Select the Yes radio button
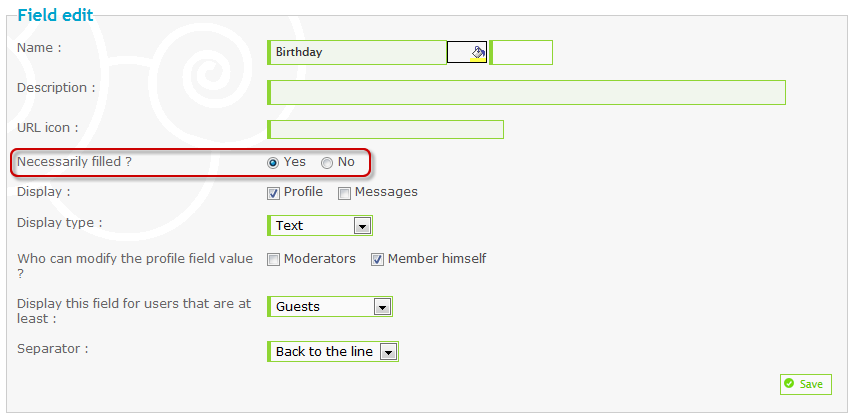This screenshot has height=419, width=854. click(273, 163)
